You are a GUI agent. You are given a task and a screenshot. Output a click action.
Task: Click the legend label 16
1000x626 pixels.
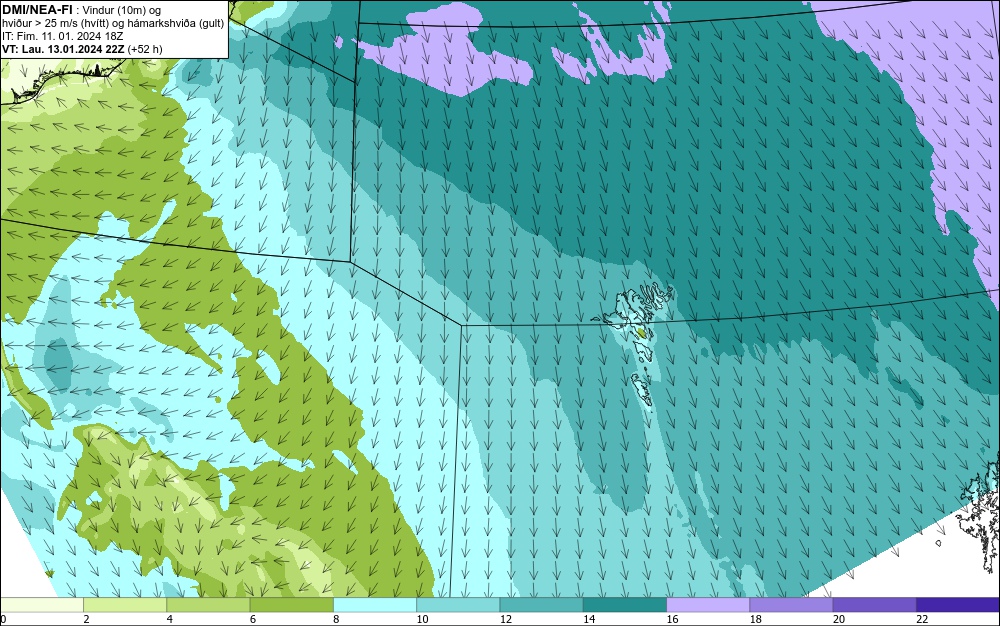(x=672, y=619)
